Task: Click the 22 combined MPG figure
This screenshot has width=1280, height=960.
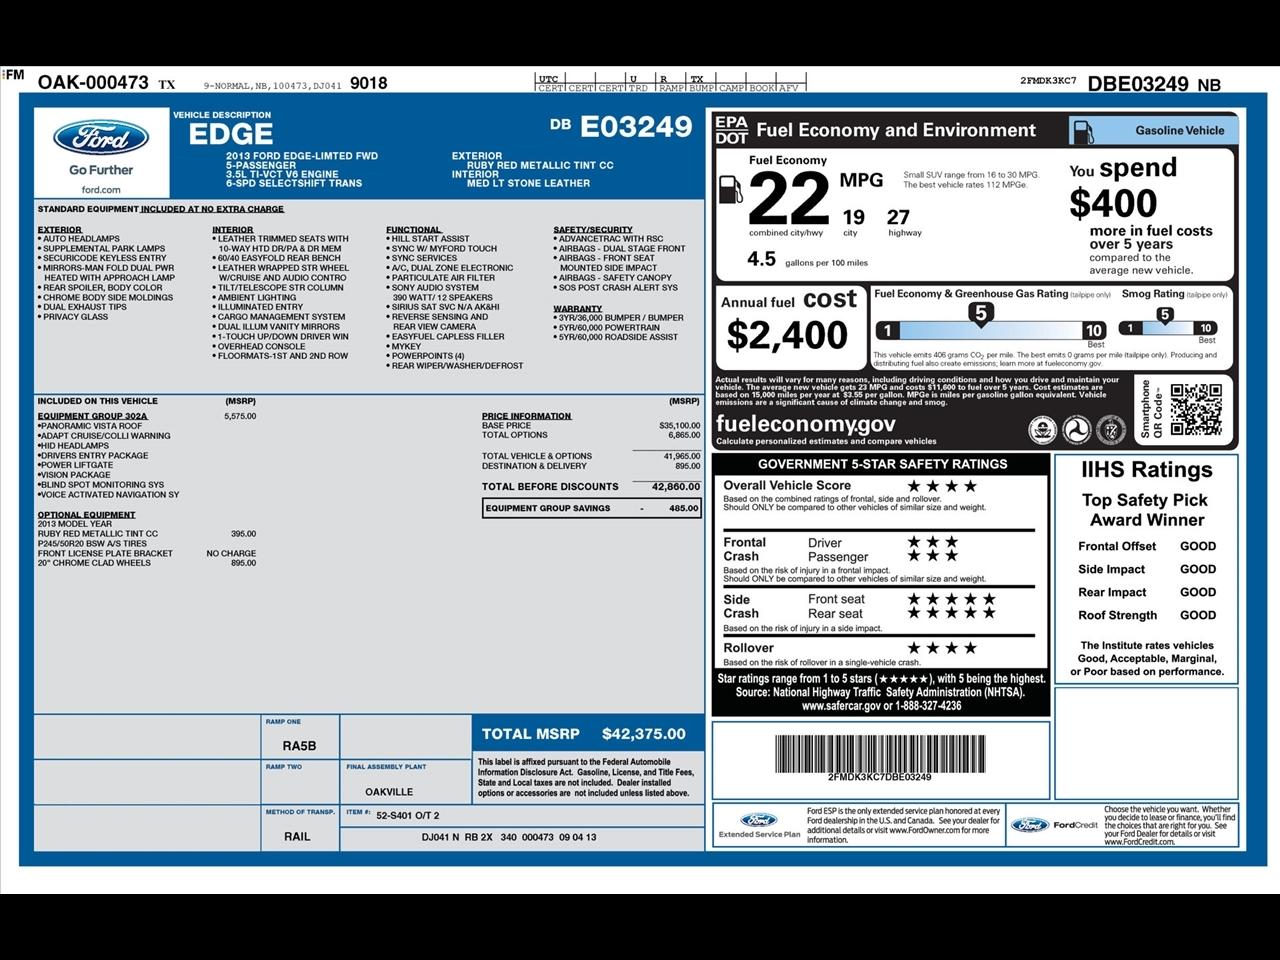Action: point(789,198)
